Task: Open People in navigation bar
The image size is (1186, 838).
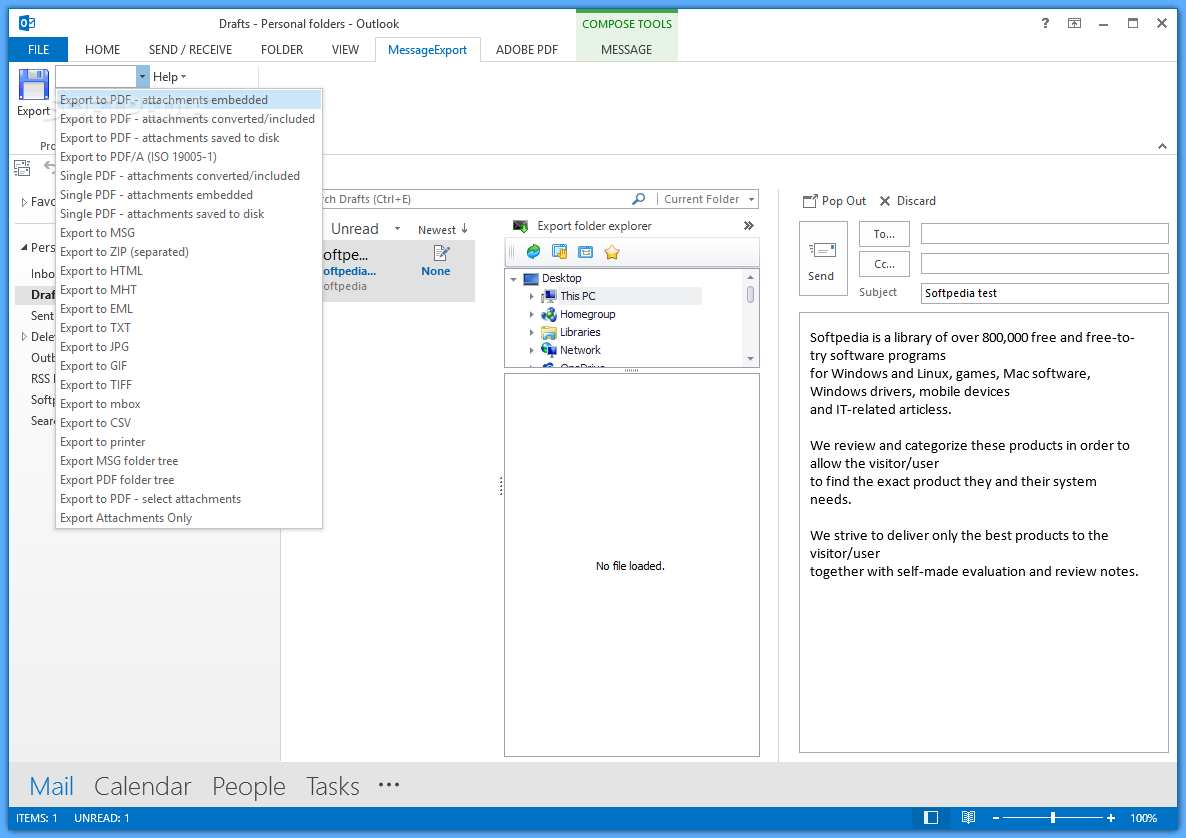Action: [x=249, y=786]
